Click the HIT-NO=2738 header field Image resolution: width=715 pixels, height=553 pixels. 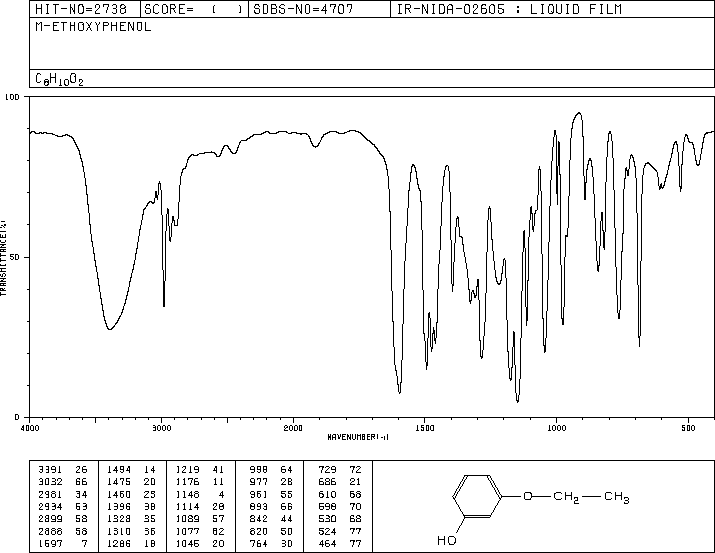81,9
